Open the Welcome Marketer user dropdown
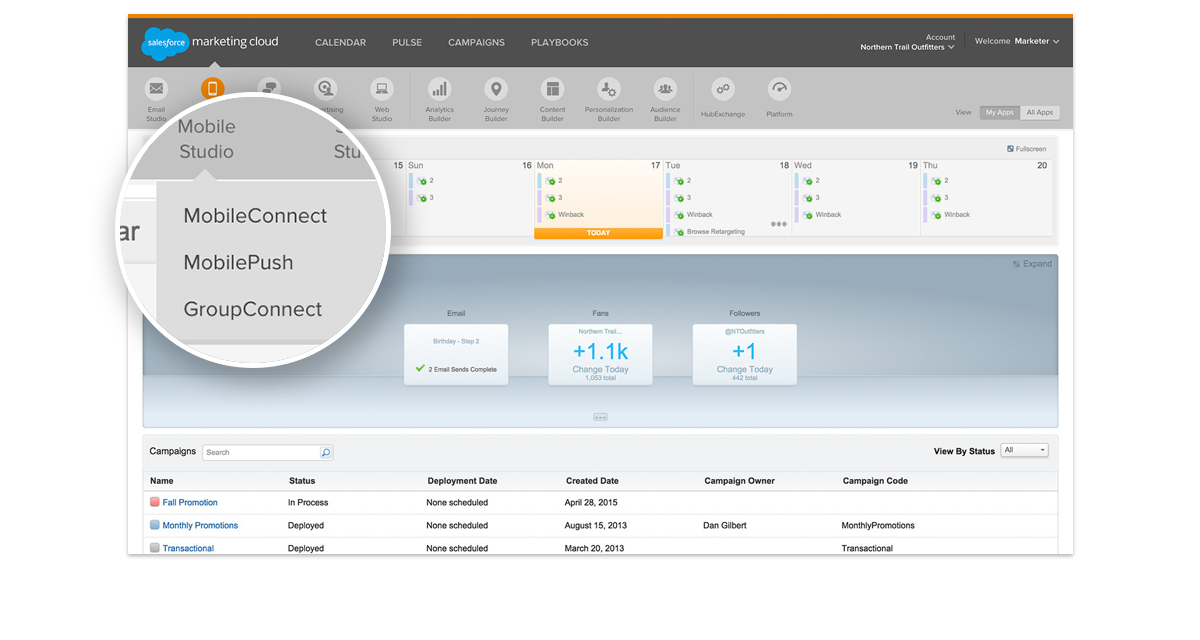The height and width of the screenshot is (640, 1200). [1017, 41]
